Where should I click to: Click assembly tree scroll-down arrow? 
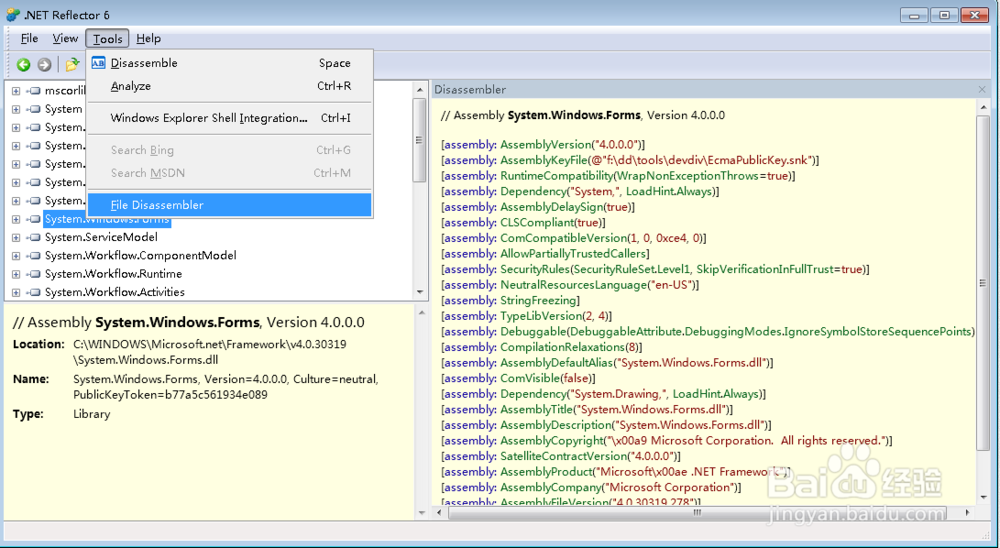coord(419,292)
